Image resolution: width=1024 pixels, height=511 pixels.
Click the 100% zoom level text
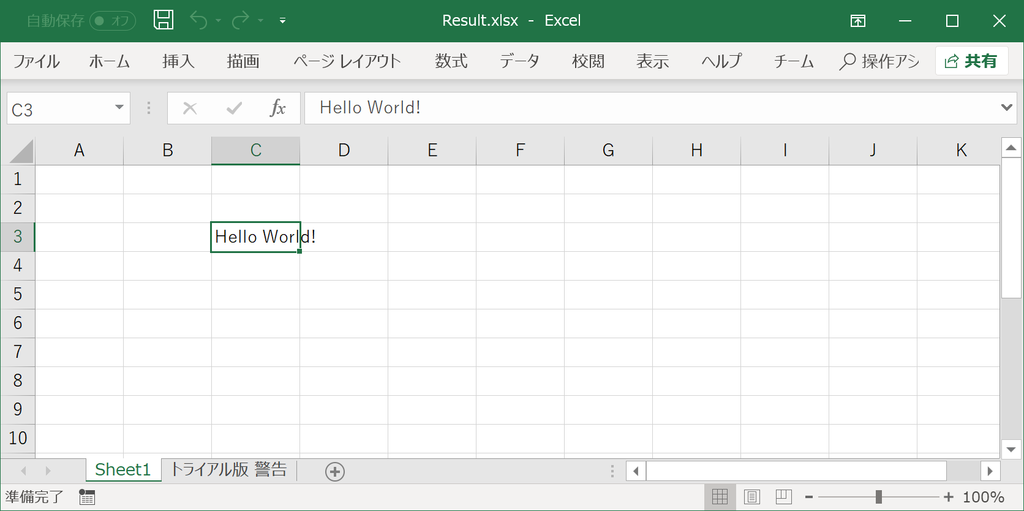(x=984, y=497)
